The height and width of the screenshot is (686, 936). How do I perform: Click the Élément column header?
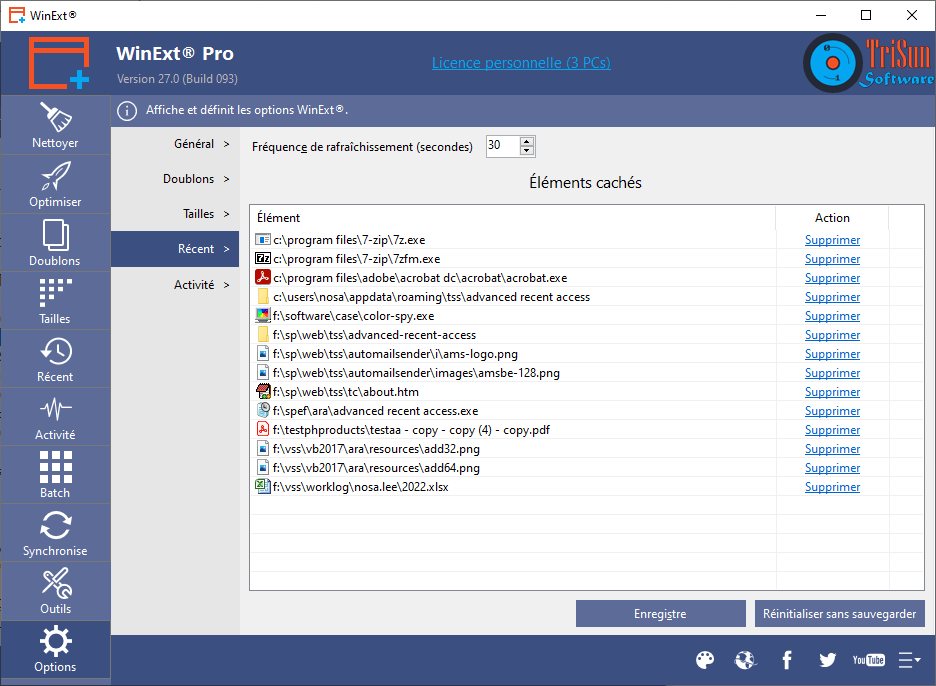click(x=513, y=218)
